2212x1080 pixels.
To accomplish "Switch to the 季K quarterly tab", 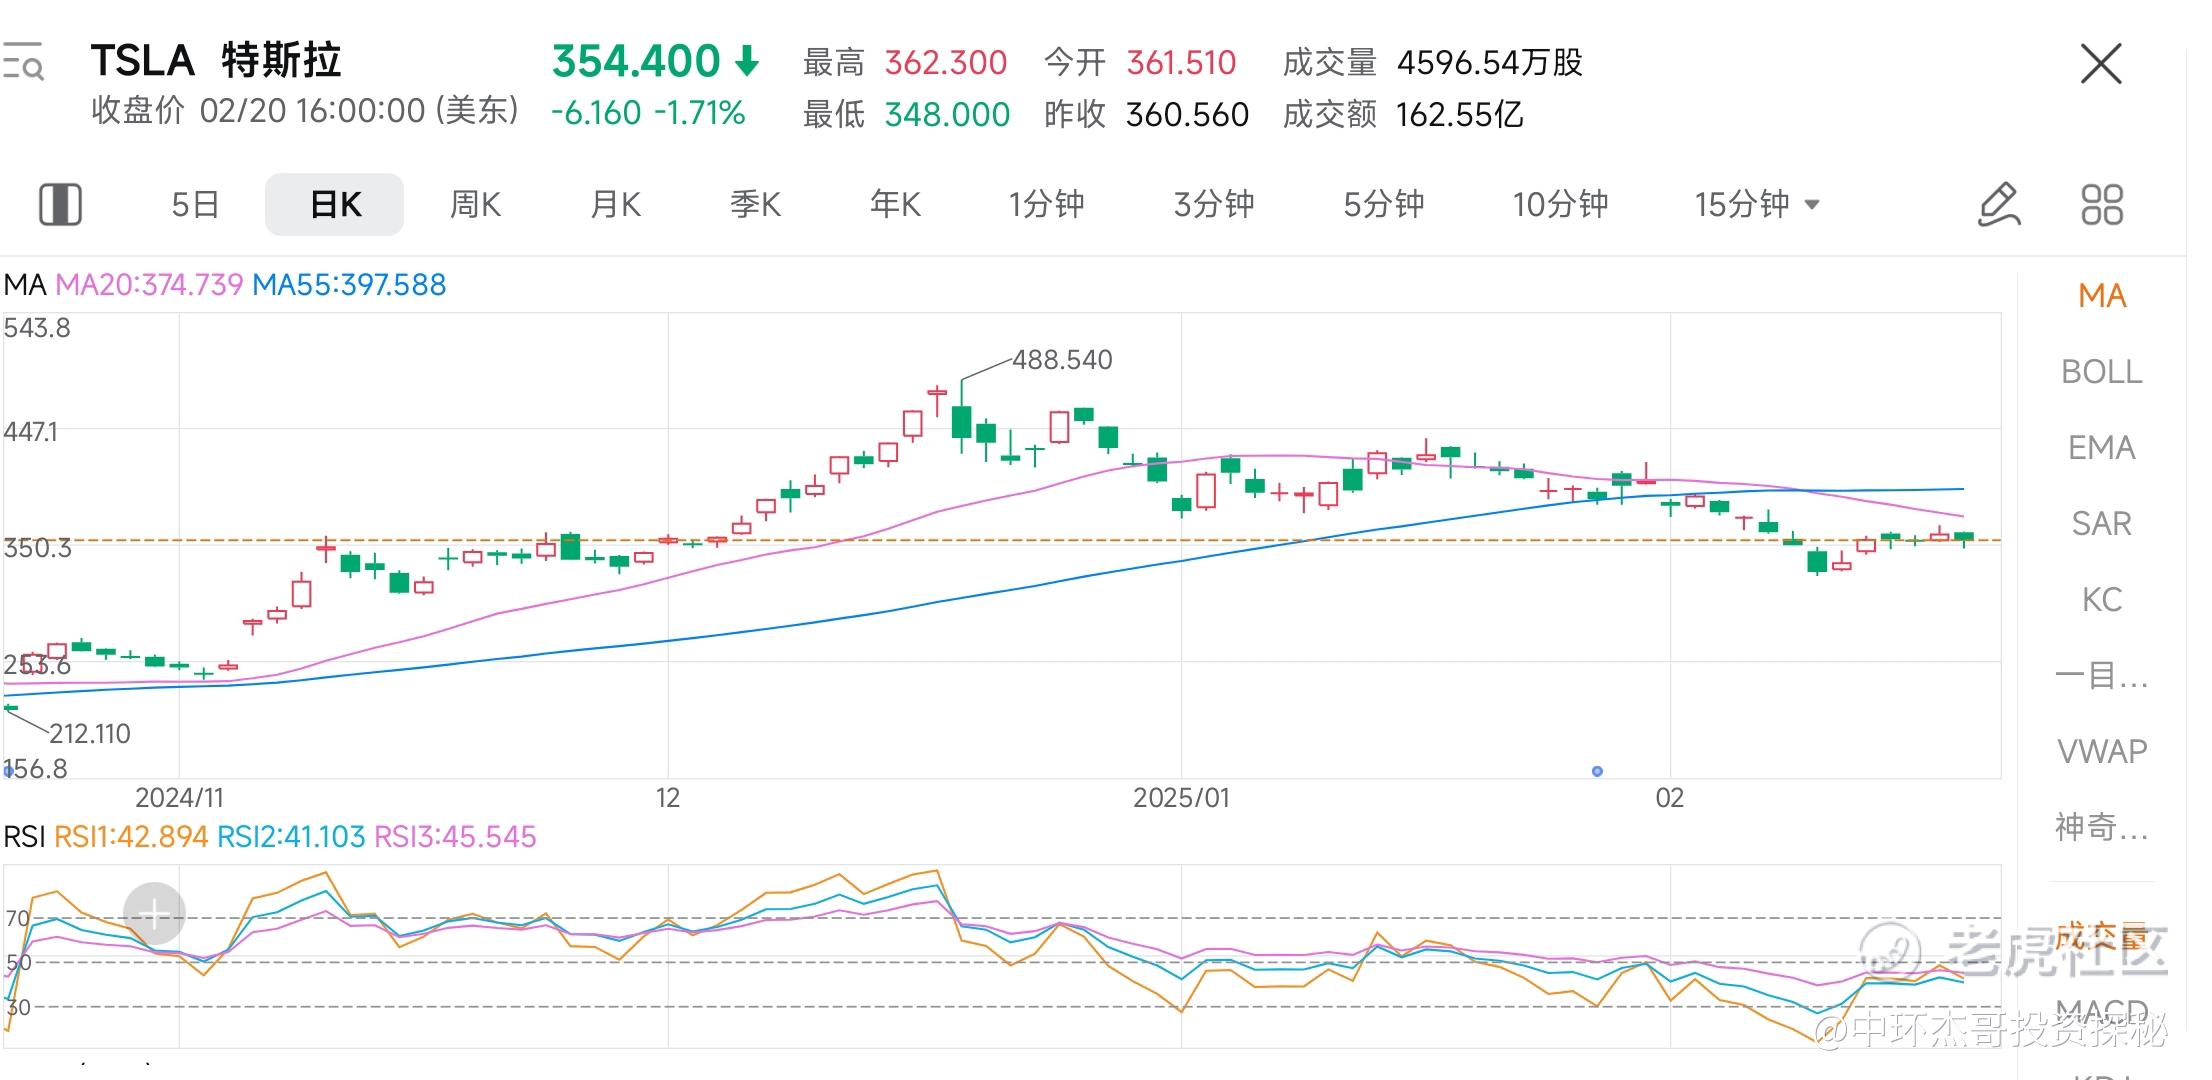I will tap(755, 205).
